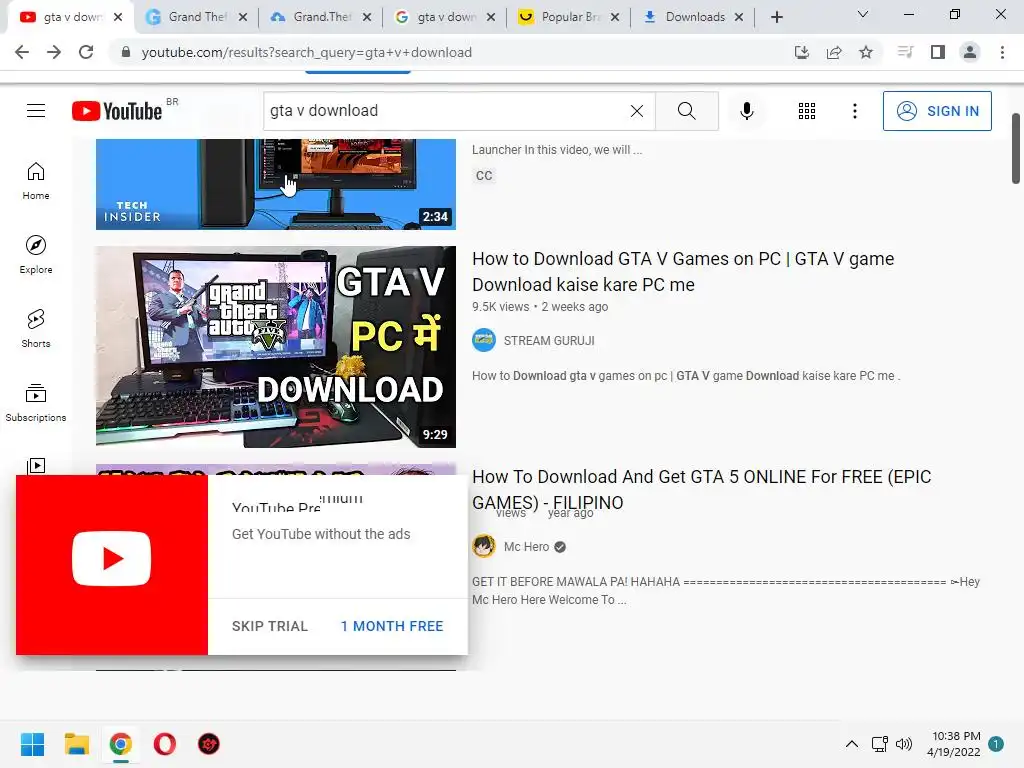This screenshot has height=768, width=1024.
Task: Click the install app icon in address bar
Action: click(801, 52)
